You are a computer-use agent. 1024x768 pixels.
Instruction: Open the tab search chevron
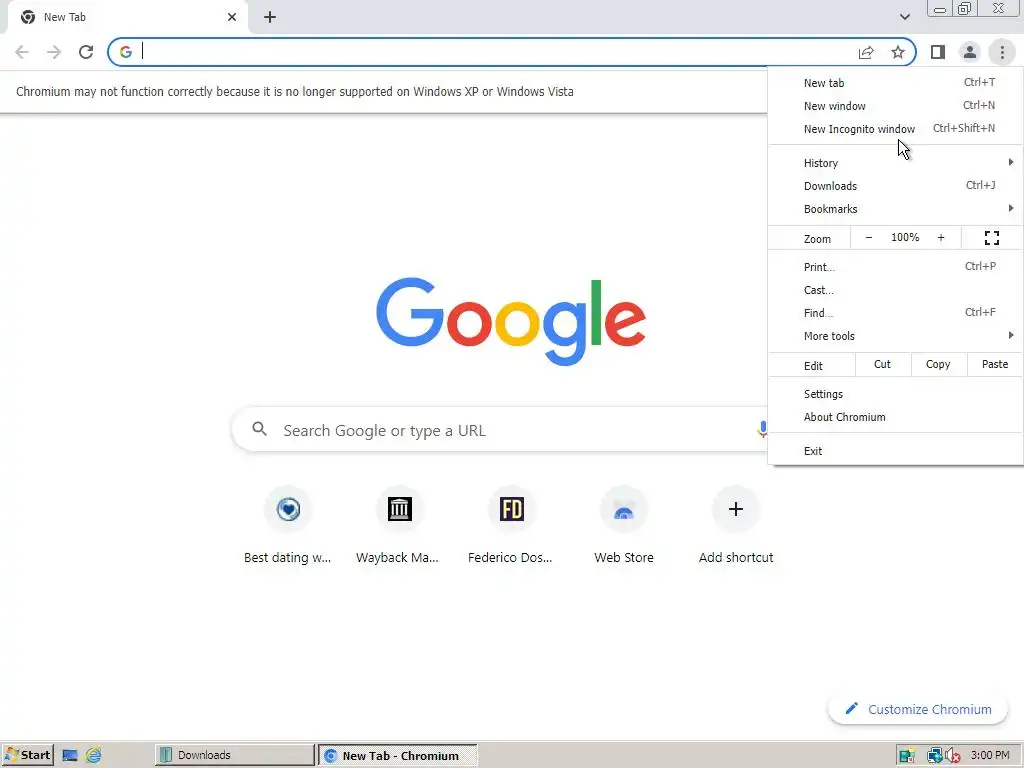pyautogui.click(x=904, y=17)
